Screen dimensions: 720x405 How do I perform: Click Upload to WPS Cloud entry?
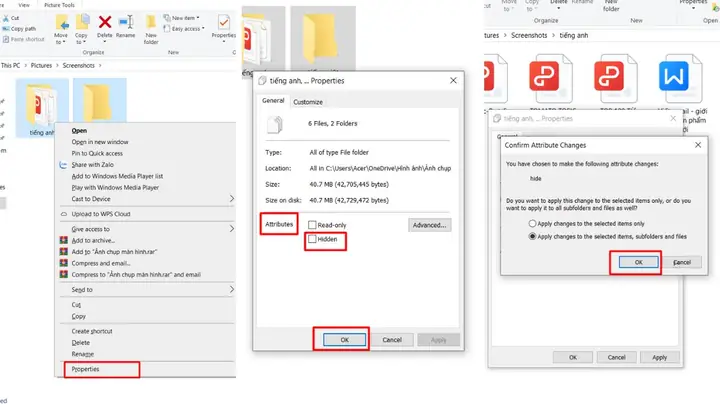pos(101,214)
